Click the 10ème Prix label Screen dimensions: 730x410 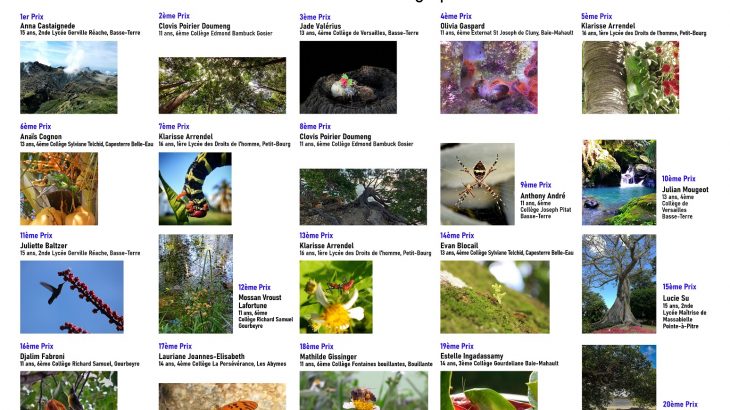point(678,179)
